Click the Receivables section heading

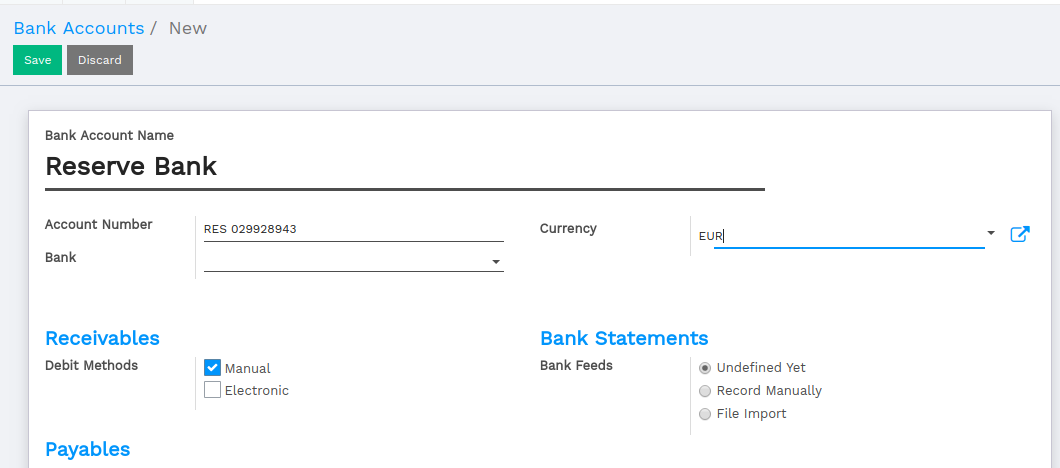102,337
